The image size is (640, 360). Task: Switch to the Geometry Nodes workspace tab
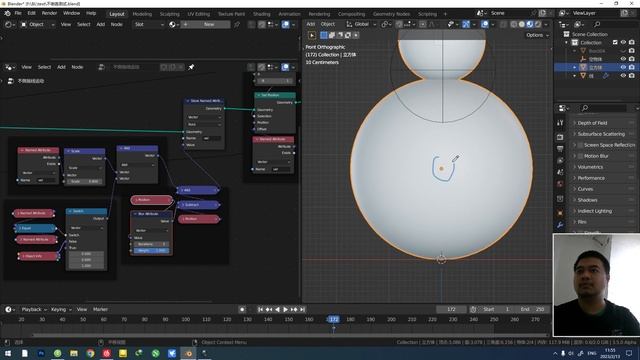(391, 14)
